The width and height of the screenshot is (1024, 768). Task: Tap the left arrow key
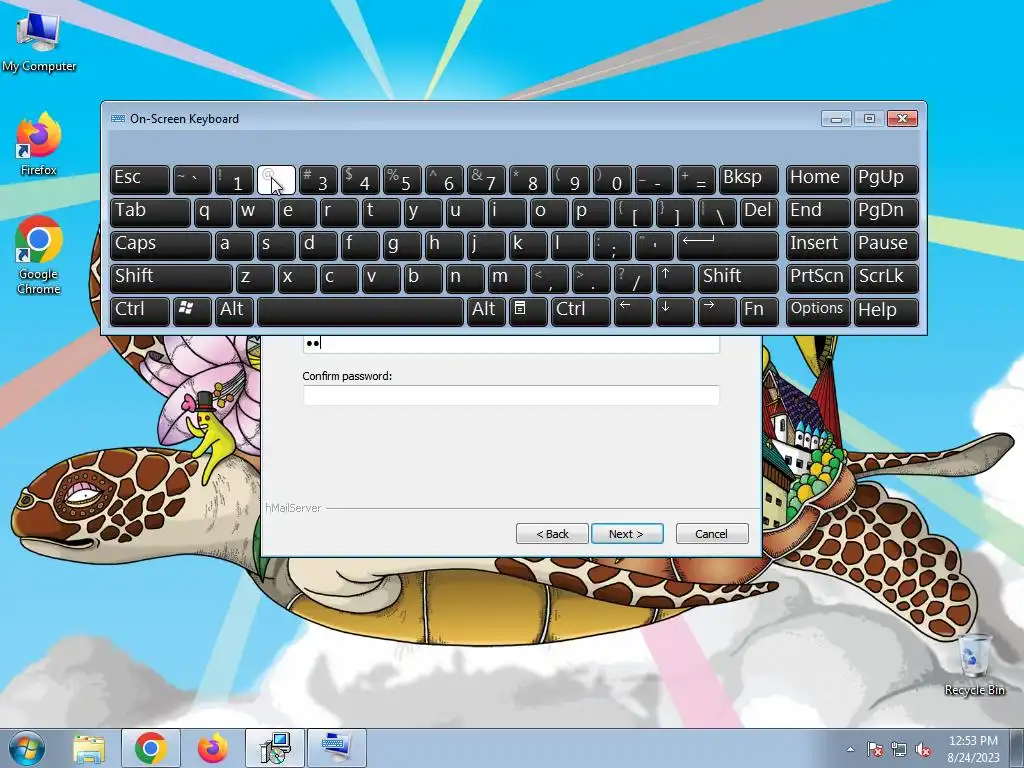[633, 311]
